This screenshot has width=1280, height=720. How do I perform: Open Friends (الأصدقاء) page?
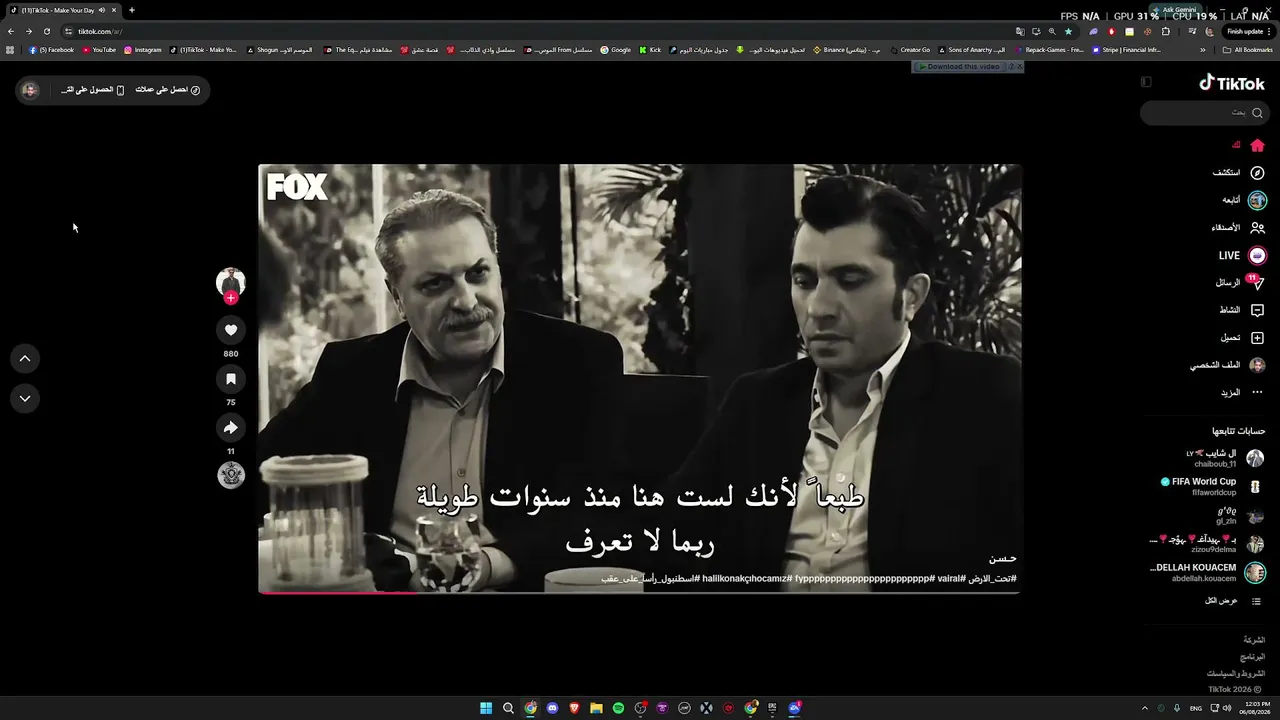tap(1239, 228)
